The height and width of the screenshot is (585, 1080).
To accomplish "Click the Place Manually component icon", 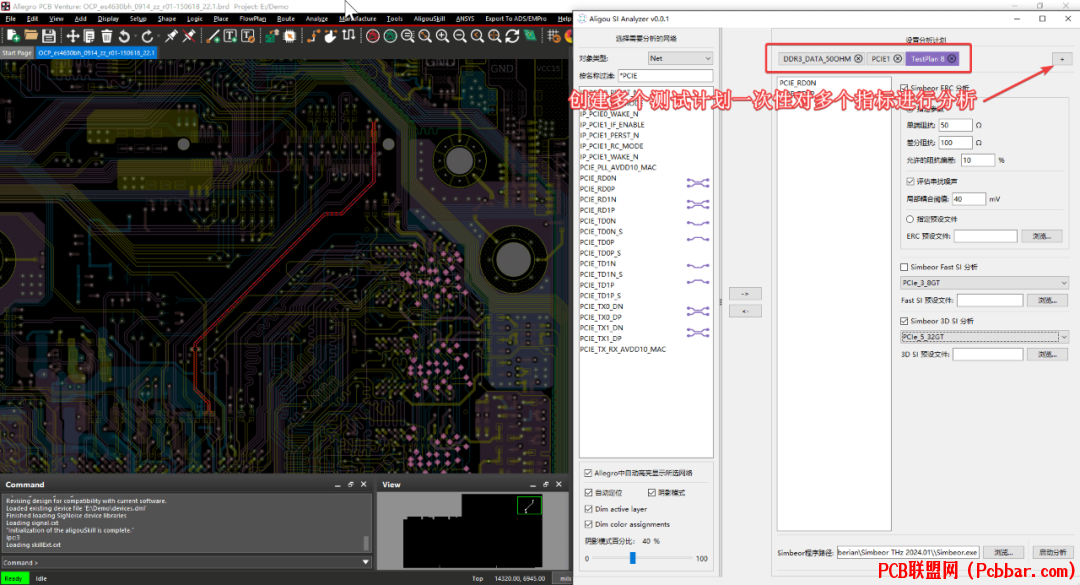I will (x=272, y=36).
